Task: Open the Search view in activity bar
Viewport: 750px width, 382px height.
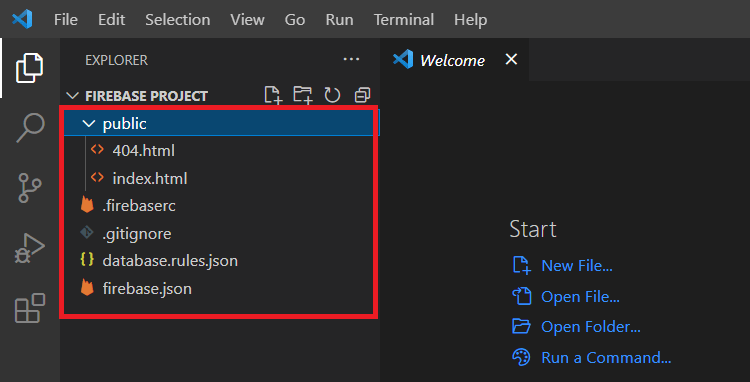Action: [x=30, y=128]
